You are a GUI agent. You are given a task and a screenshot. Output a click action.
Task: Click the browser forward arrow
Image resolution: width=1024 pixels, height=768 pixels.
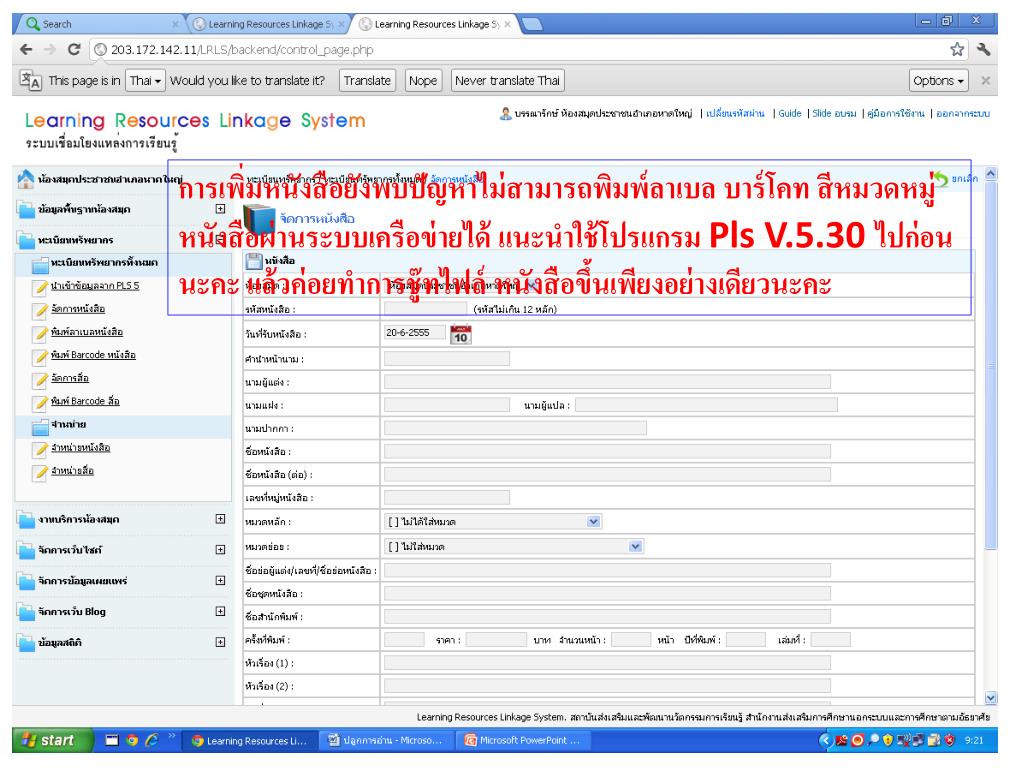[x=50, y=50]
